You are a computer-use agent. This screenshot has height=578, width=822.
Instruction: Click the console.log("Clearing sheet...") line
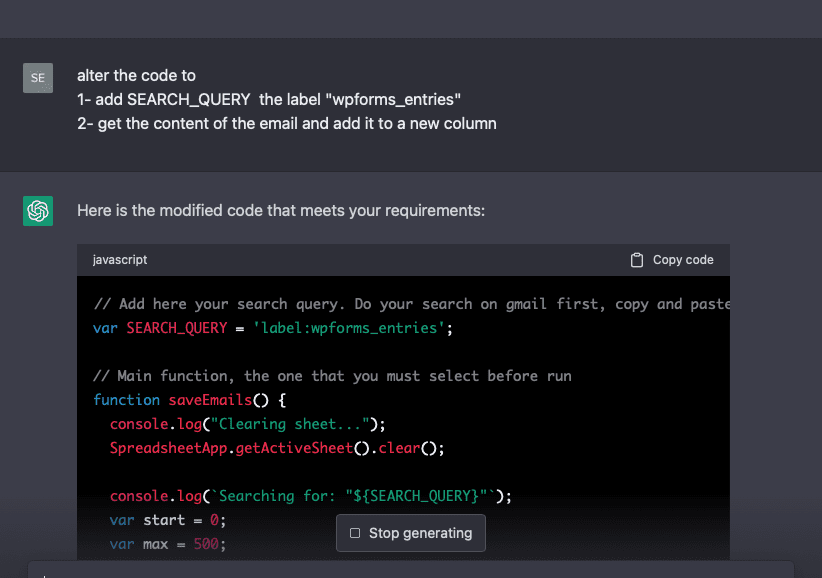pos(247,424)
